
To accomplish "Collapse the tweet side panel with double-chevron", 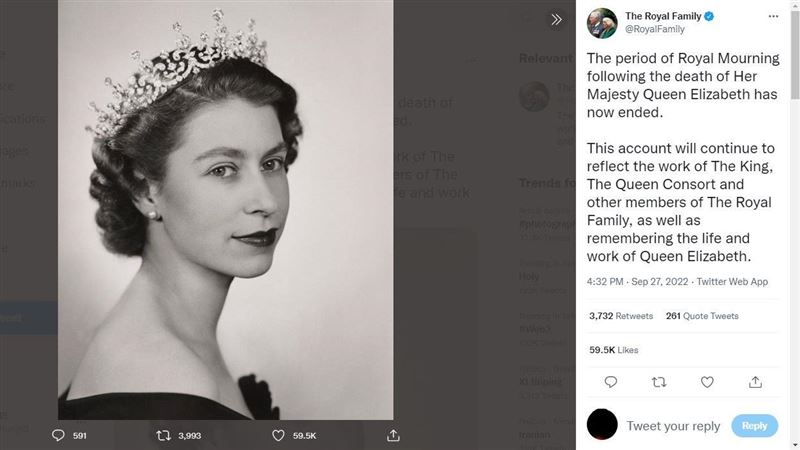I will point(557,20).
